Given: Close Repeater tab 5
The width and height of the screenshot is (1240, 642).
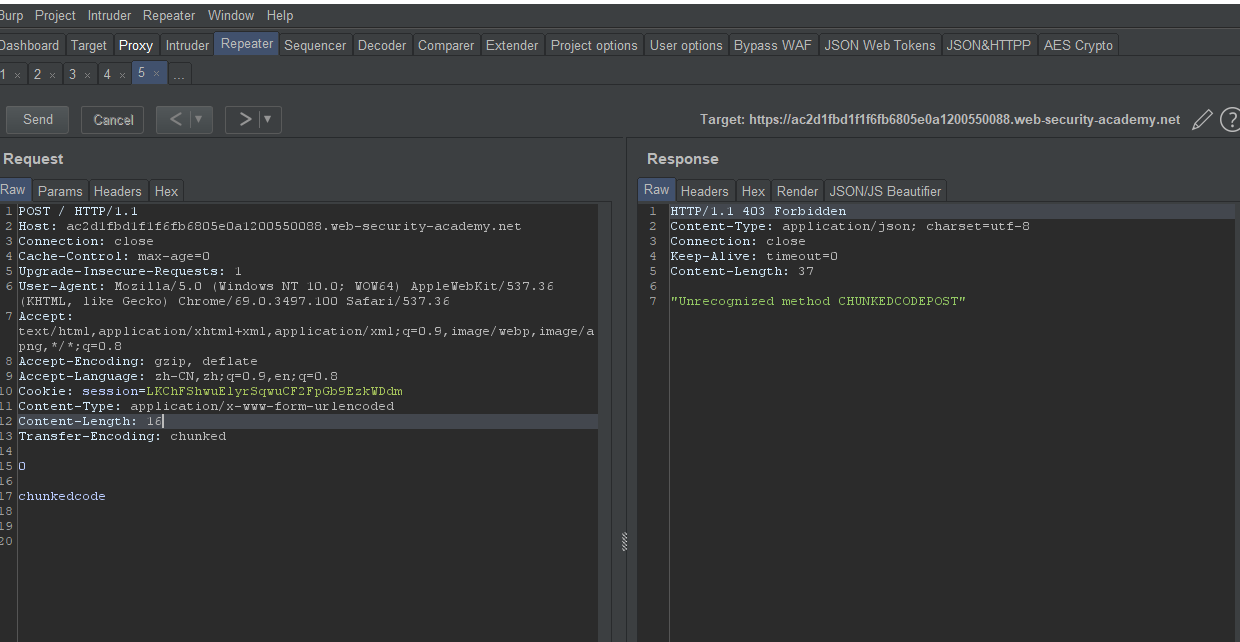Looking at the screenshot, I should [156, 74].
